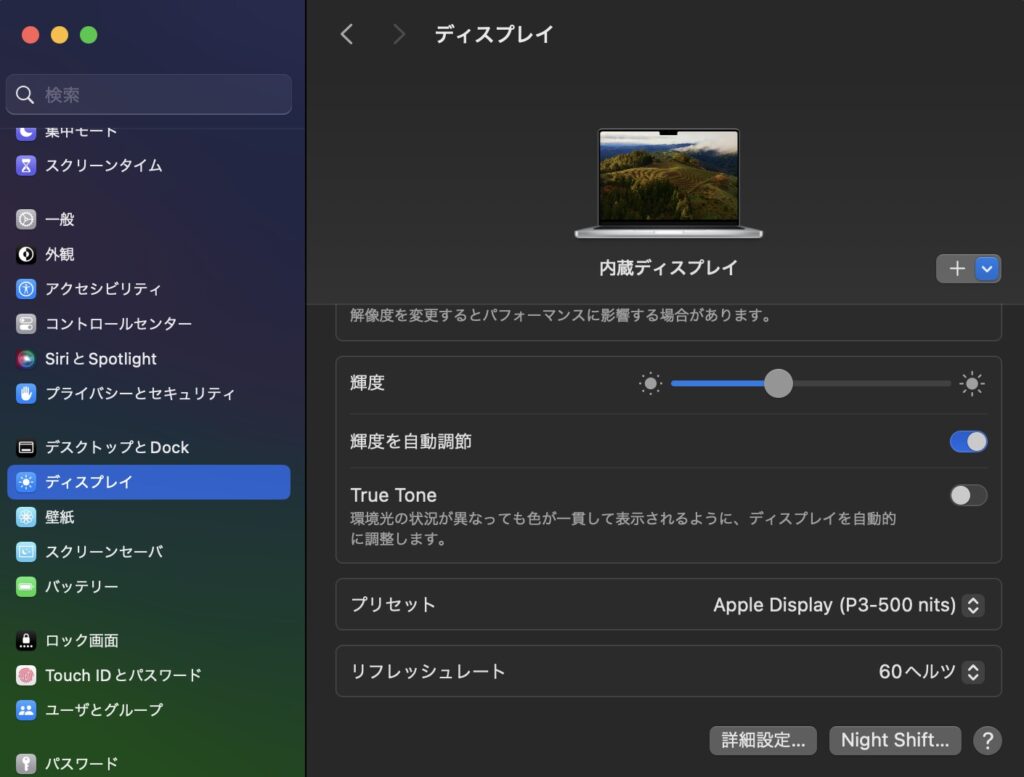This screenshot has width=1024, height=777.
Task: Click the help question mark button
Action: 987,740
